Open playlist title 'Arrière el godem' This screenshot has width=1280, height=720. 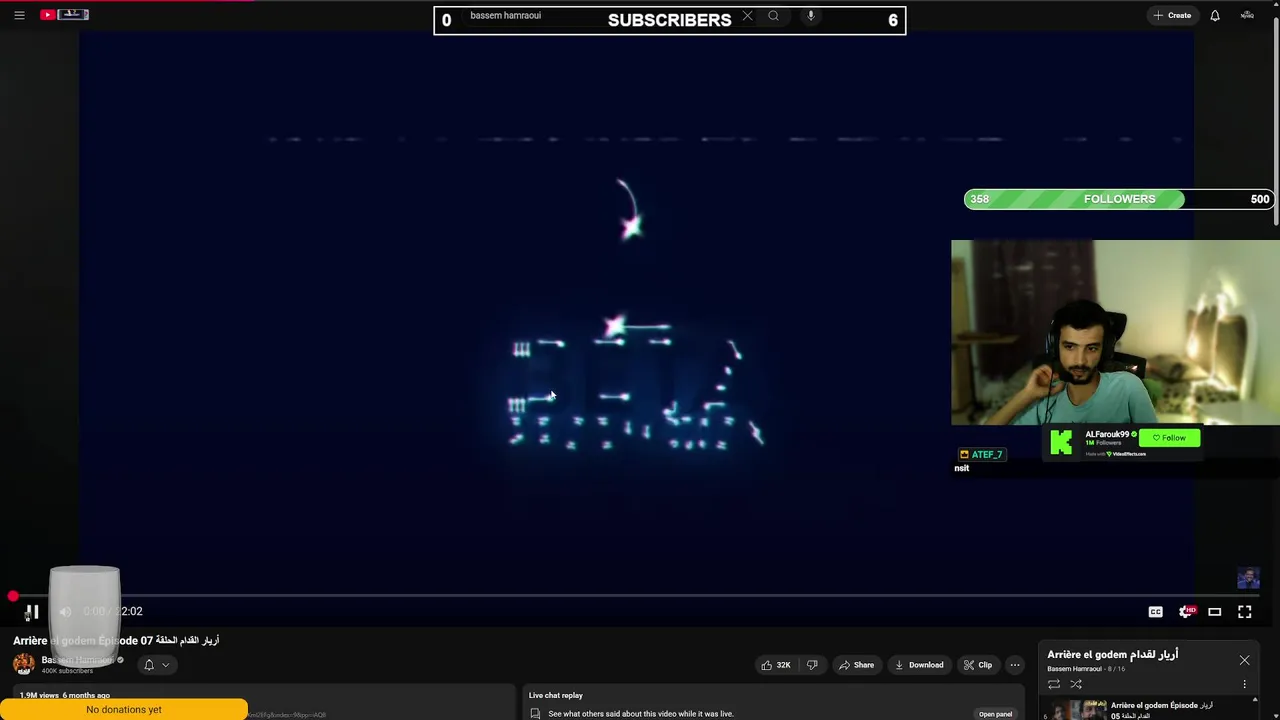[1113, 654]
